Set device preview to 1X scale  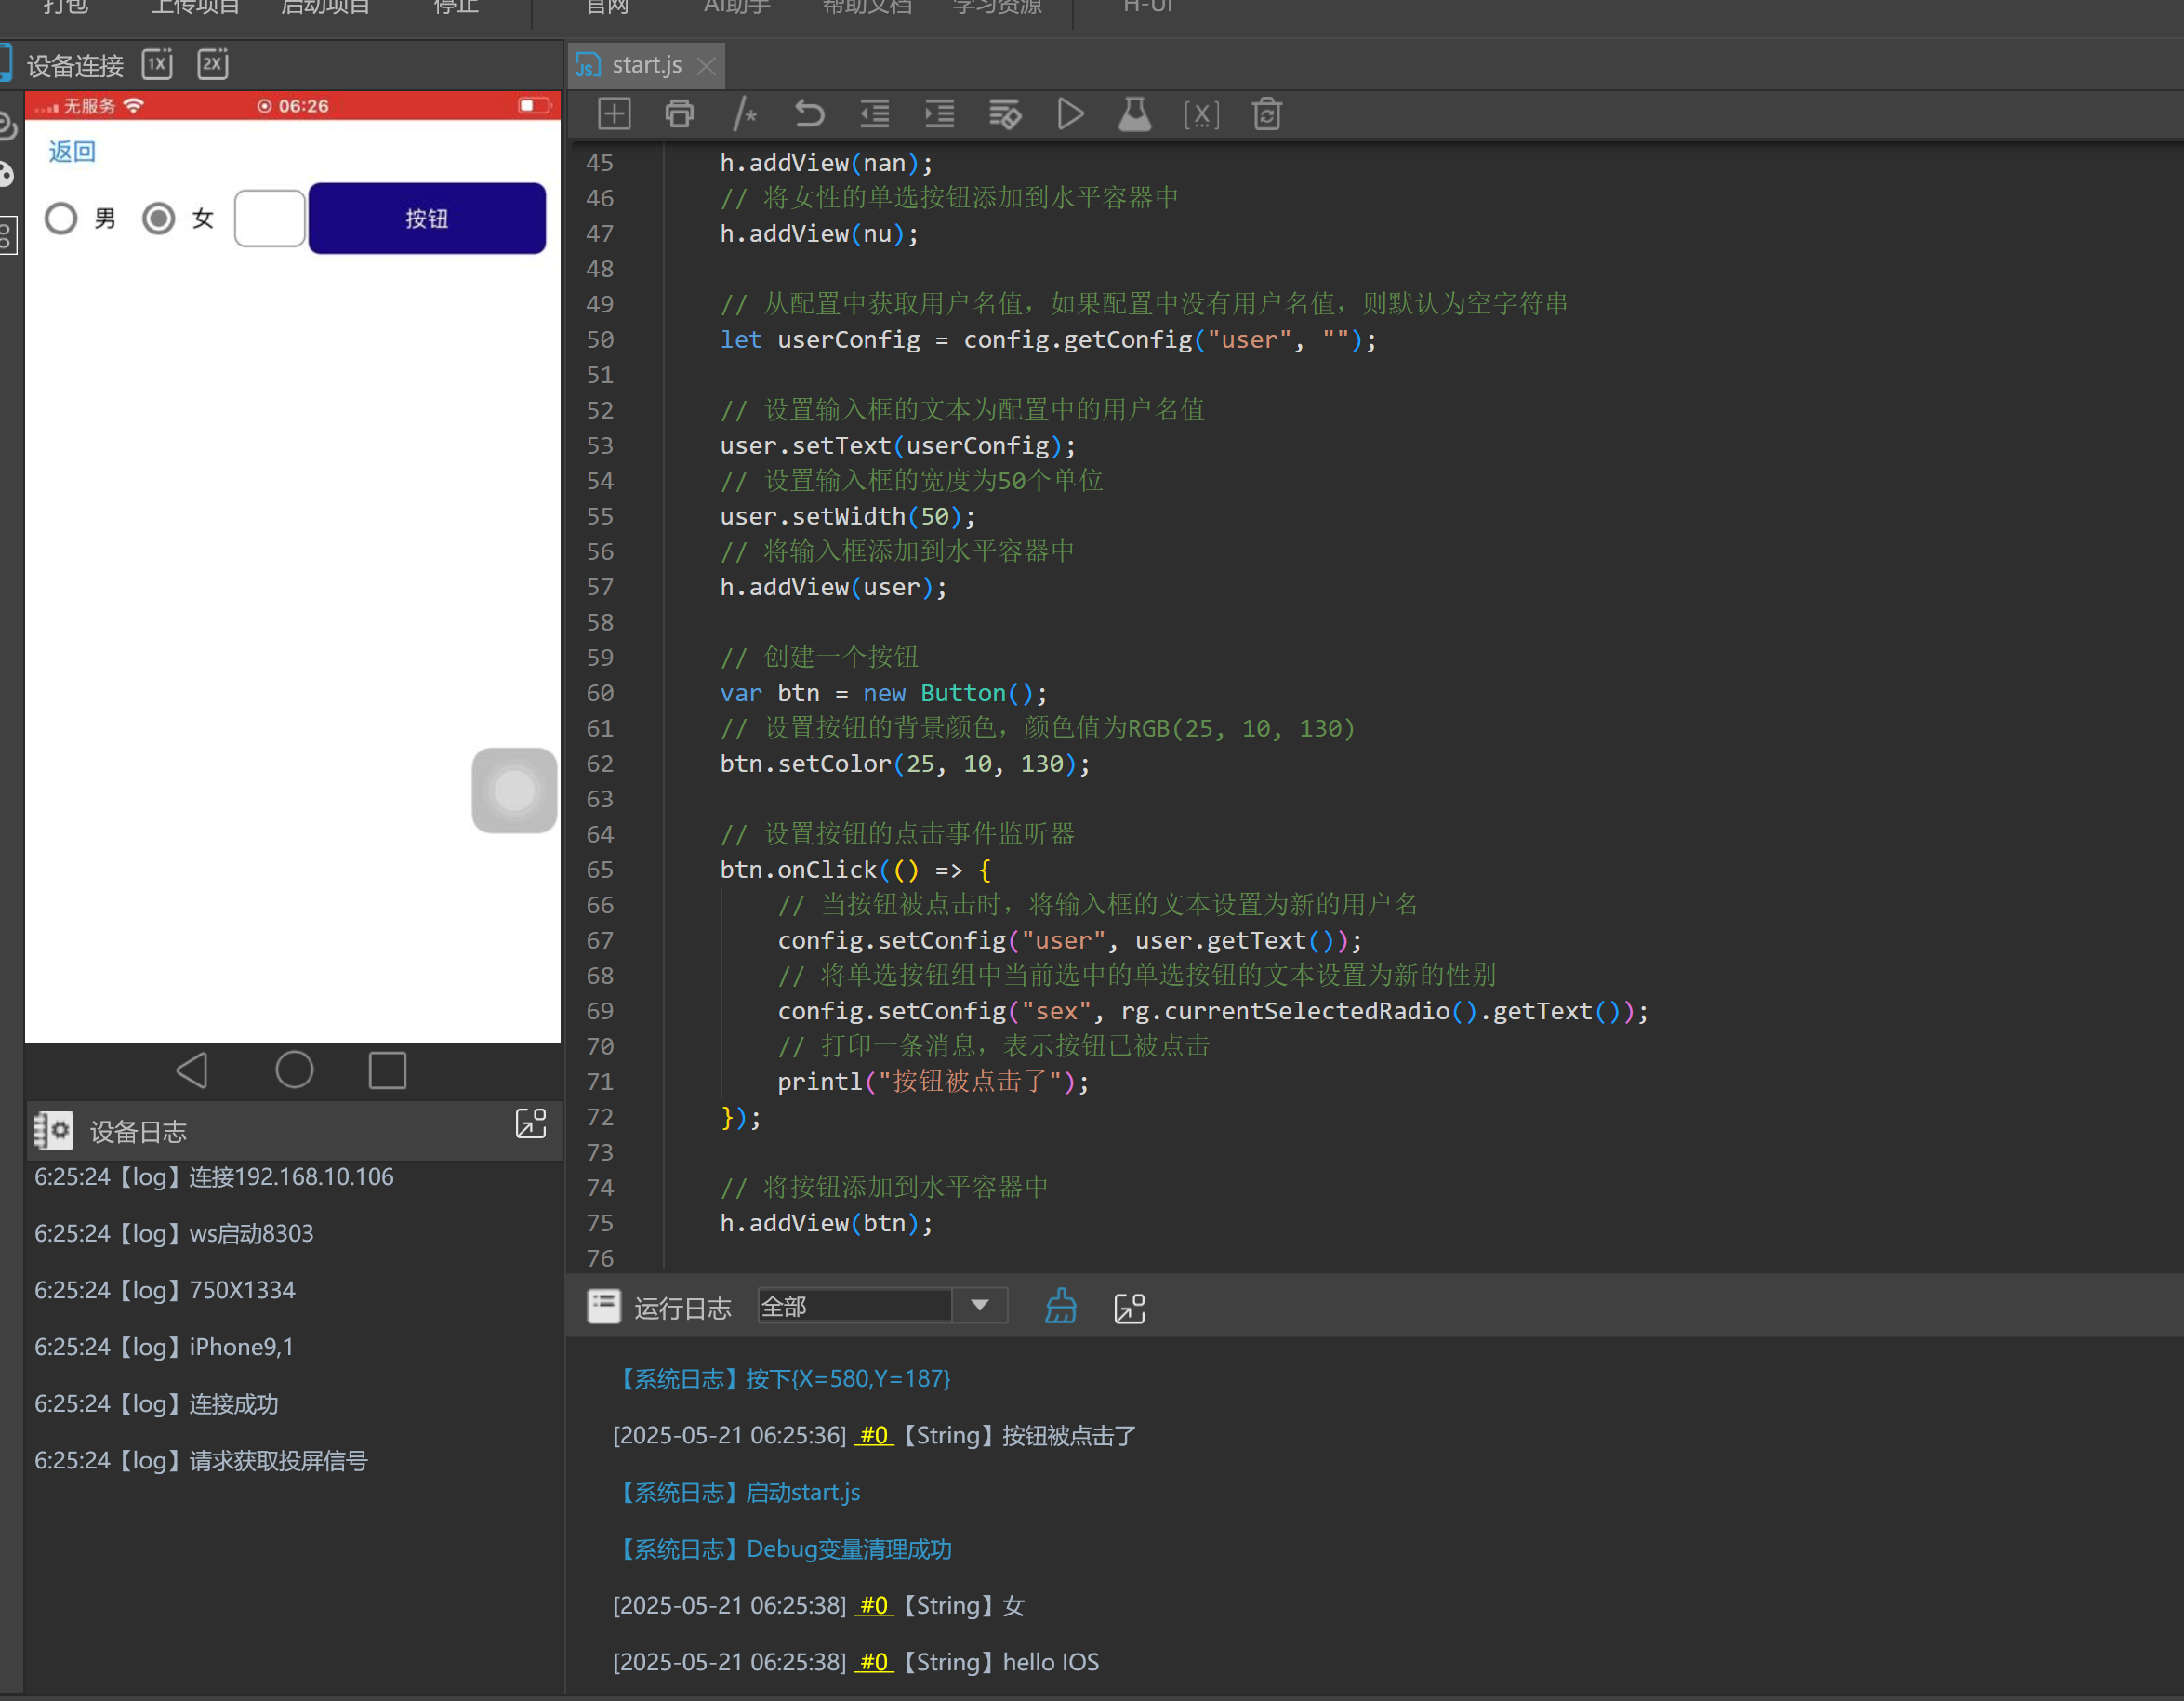pos(157,64)
